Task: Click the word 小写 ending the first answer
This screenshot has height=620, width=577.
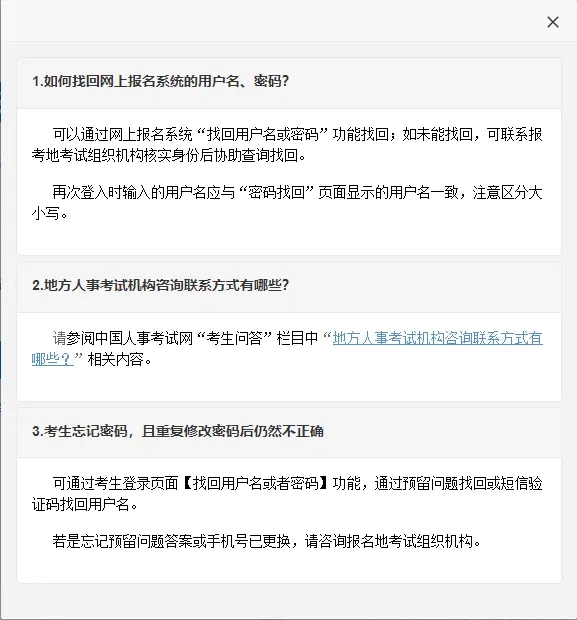Action: (45, 214)
